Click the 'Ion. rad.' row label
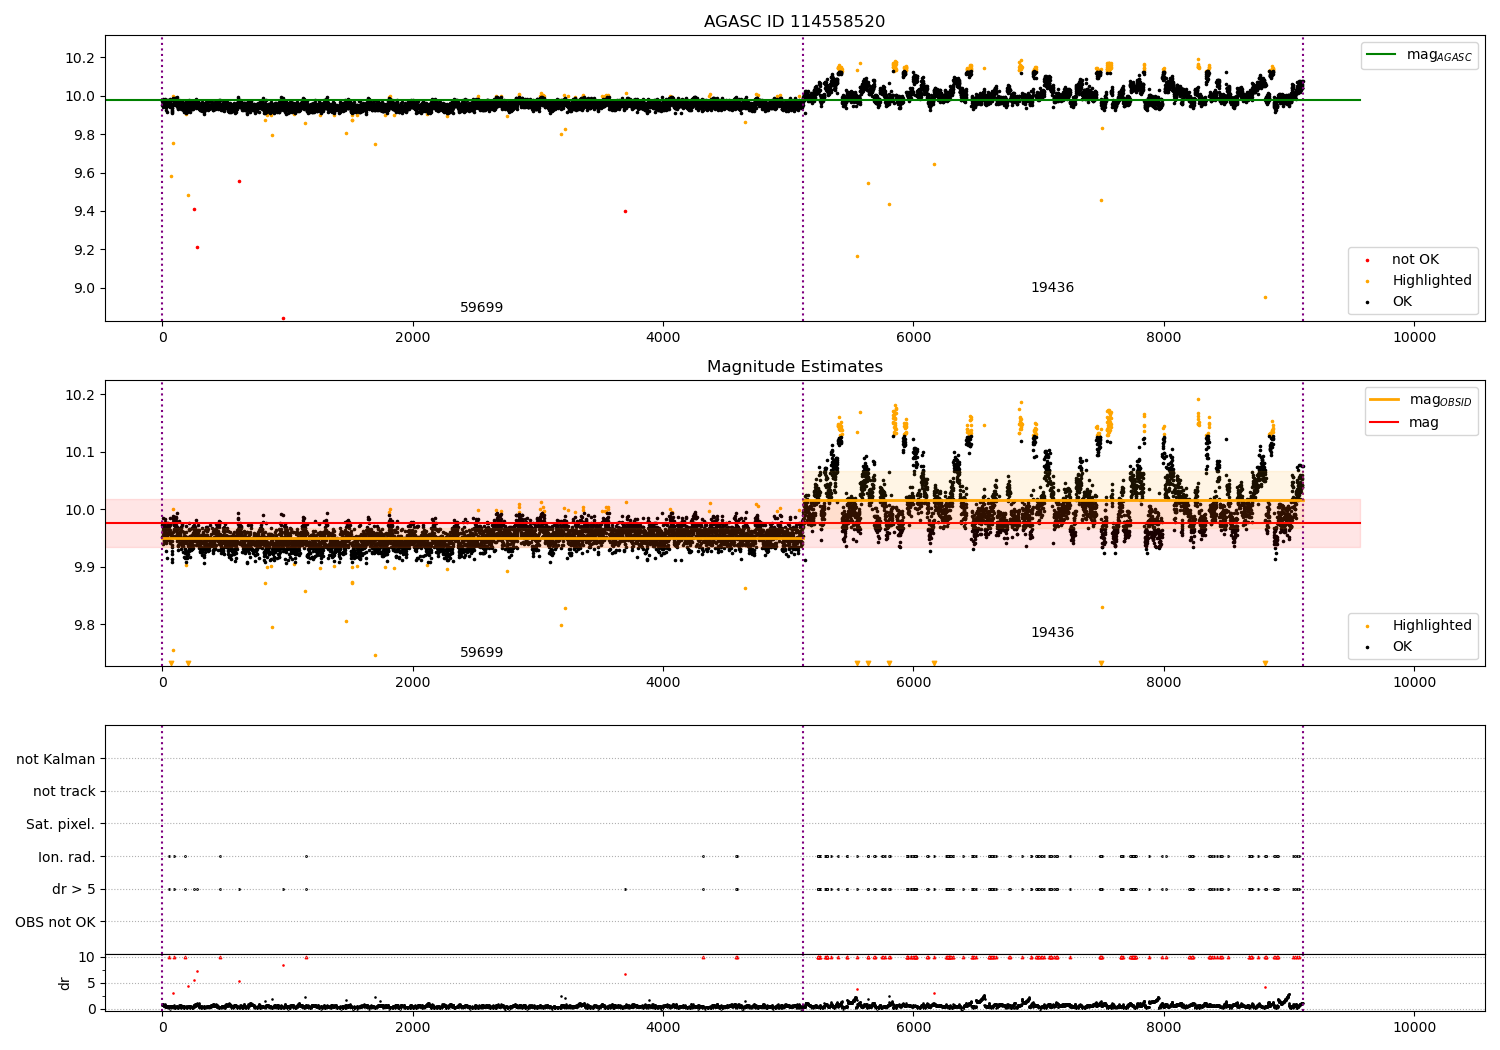Viewport: 1500px width, 1050px height. tap(67, 857)
